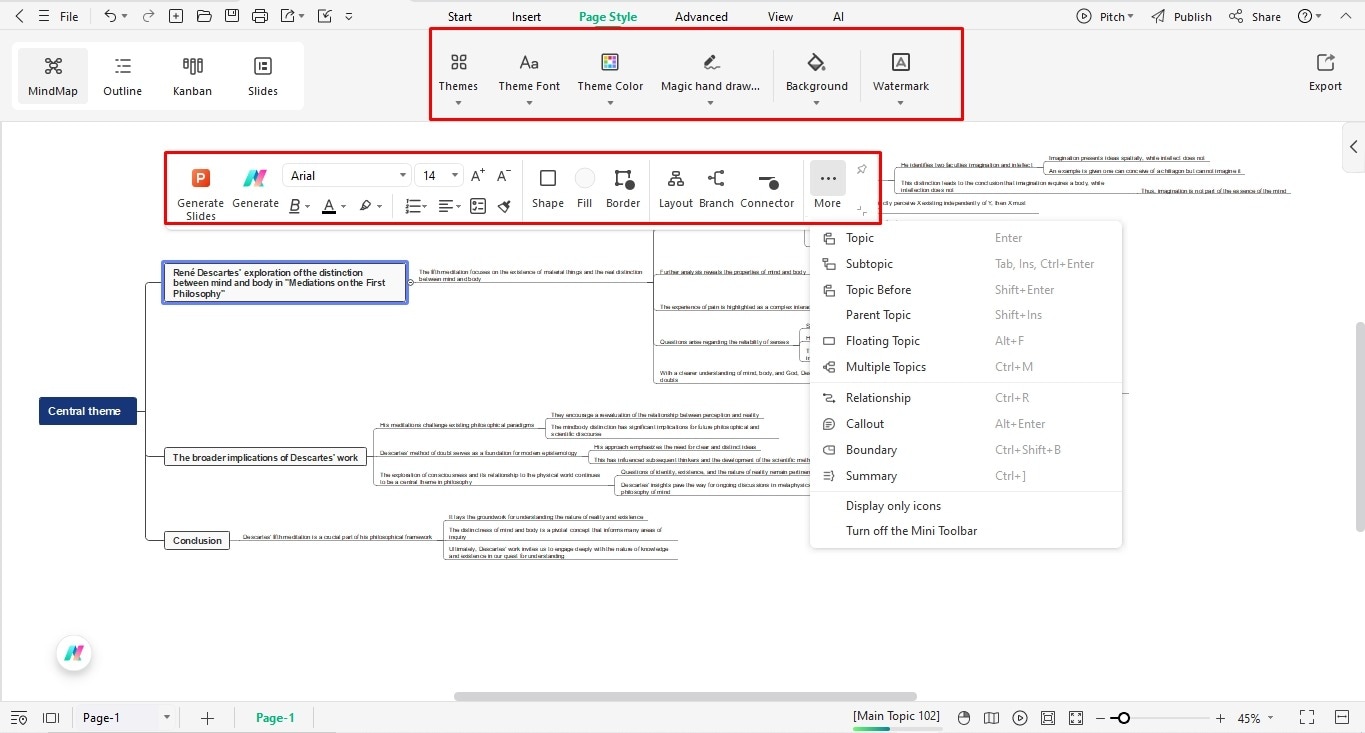Screen dimensions: 1365x733
Task: Open a file with the folder icon
Action: (x=204, y=16)
